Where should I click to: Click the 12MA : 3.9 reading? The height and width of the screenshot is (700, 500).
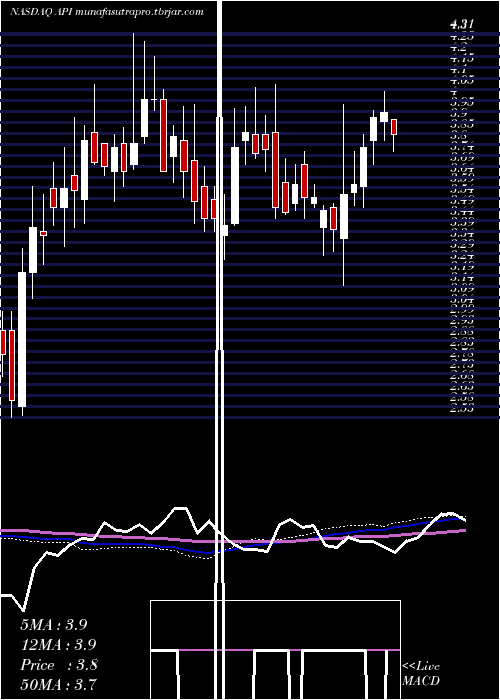coord(58,645)
